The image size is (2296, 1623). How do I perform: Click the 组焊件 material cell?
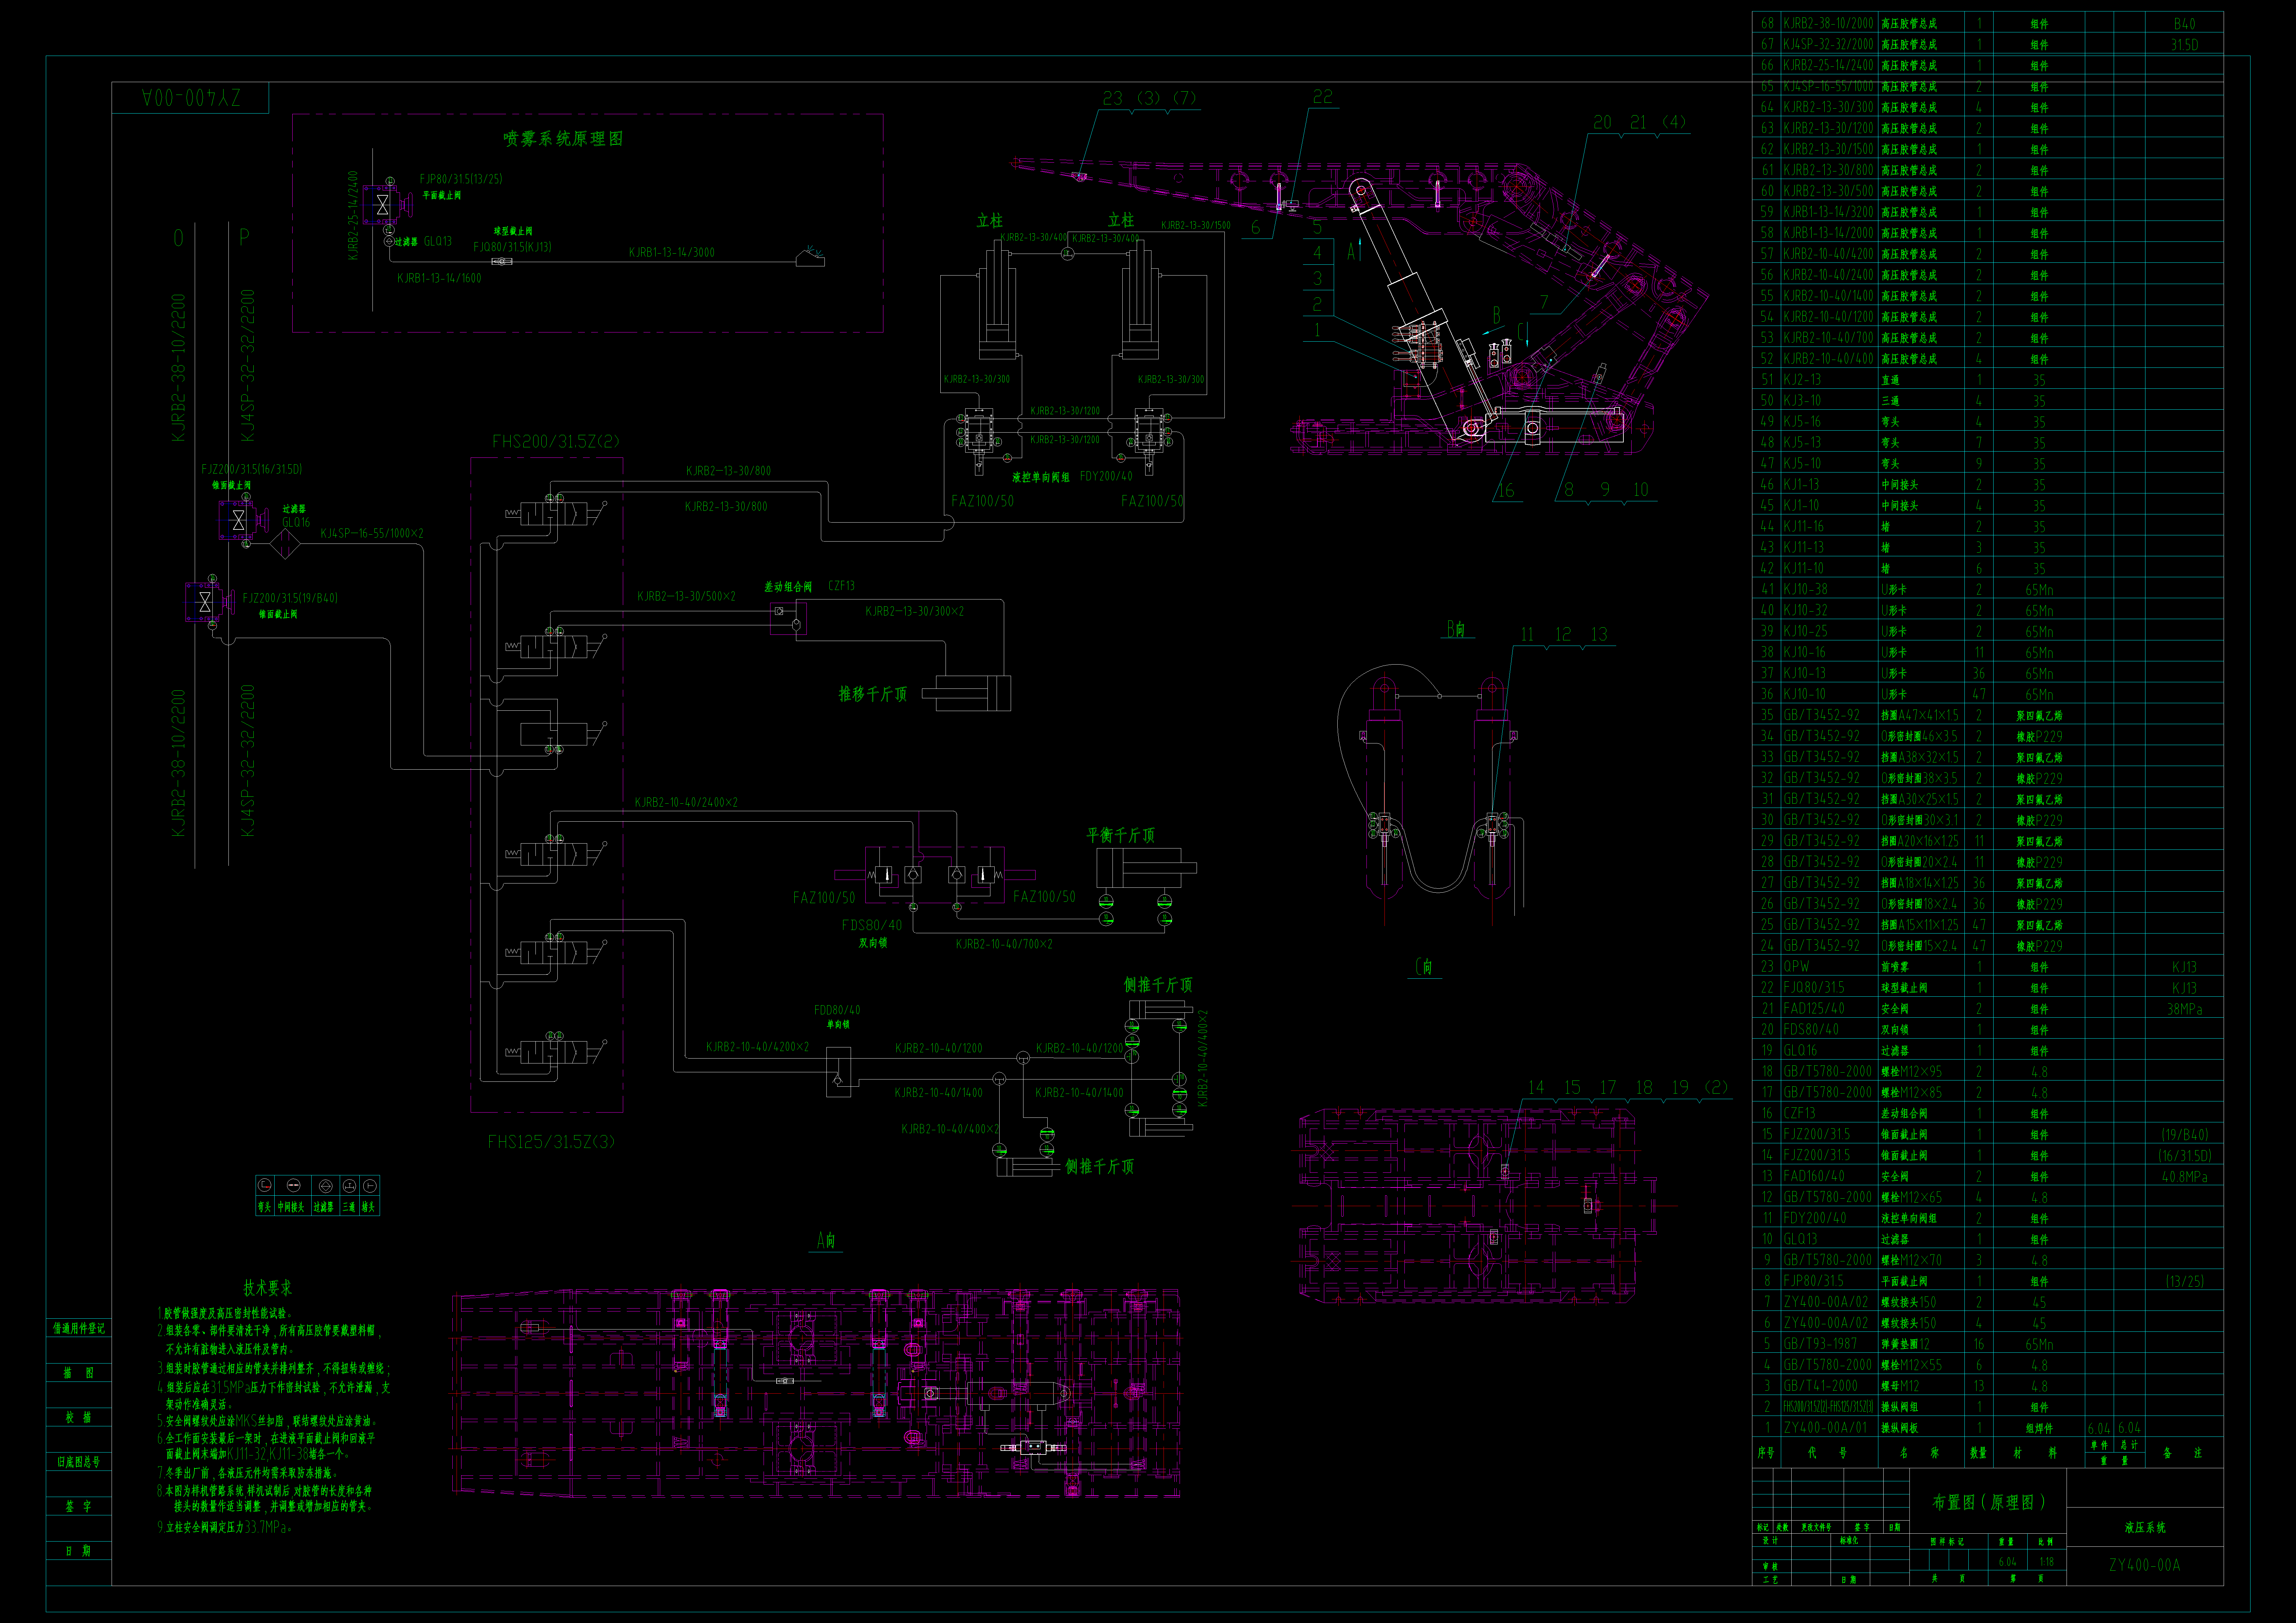pos(2039,1428)
